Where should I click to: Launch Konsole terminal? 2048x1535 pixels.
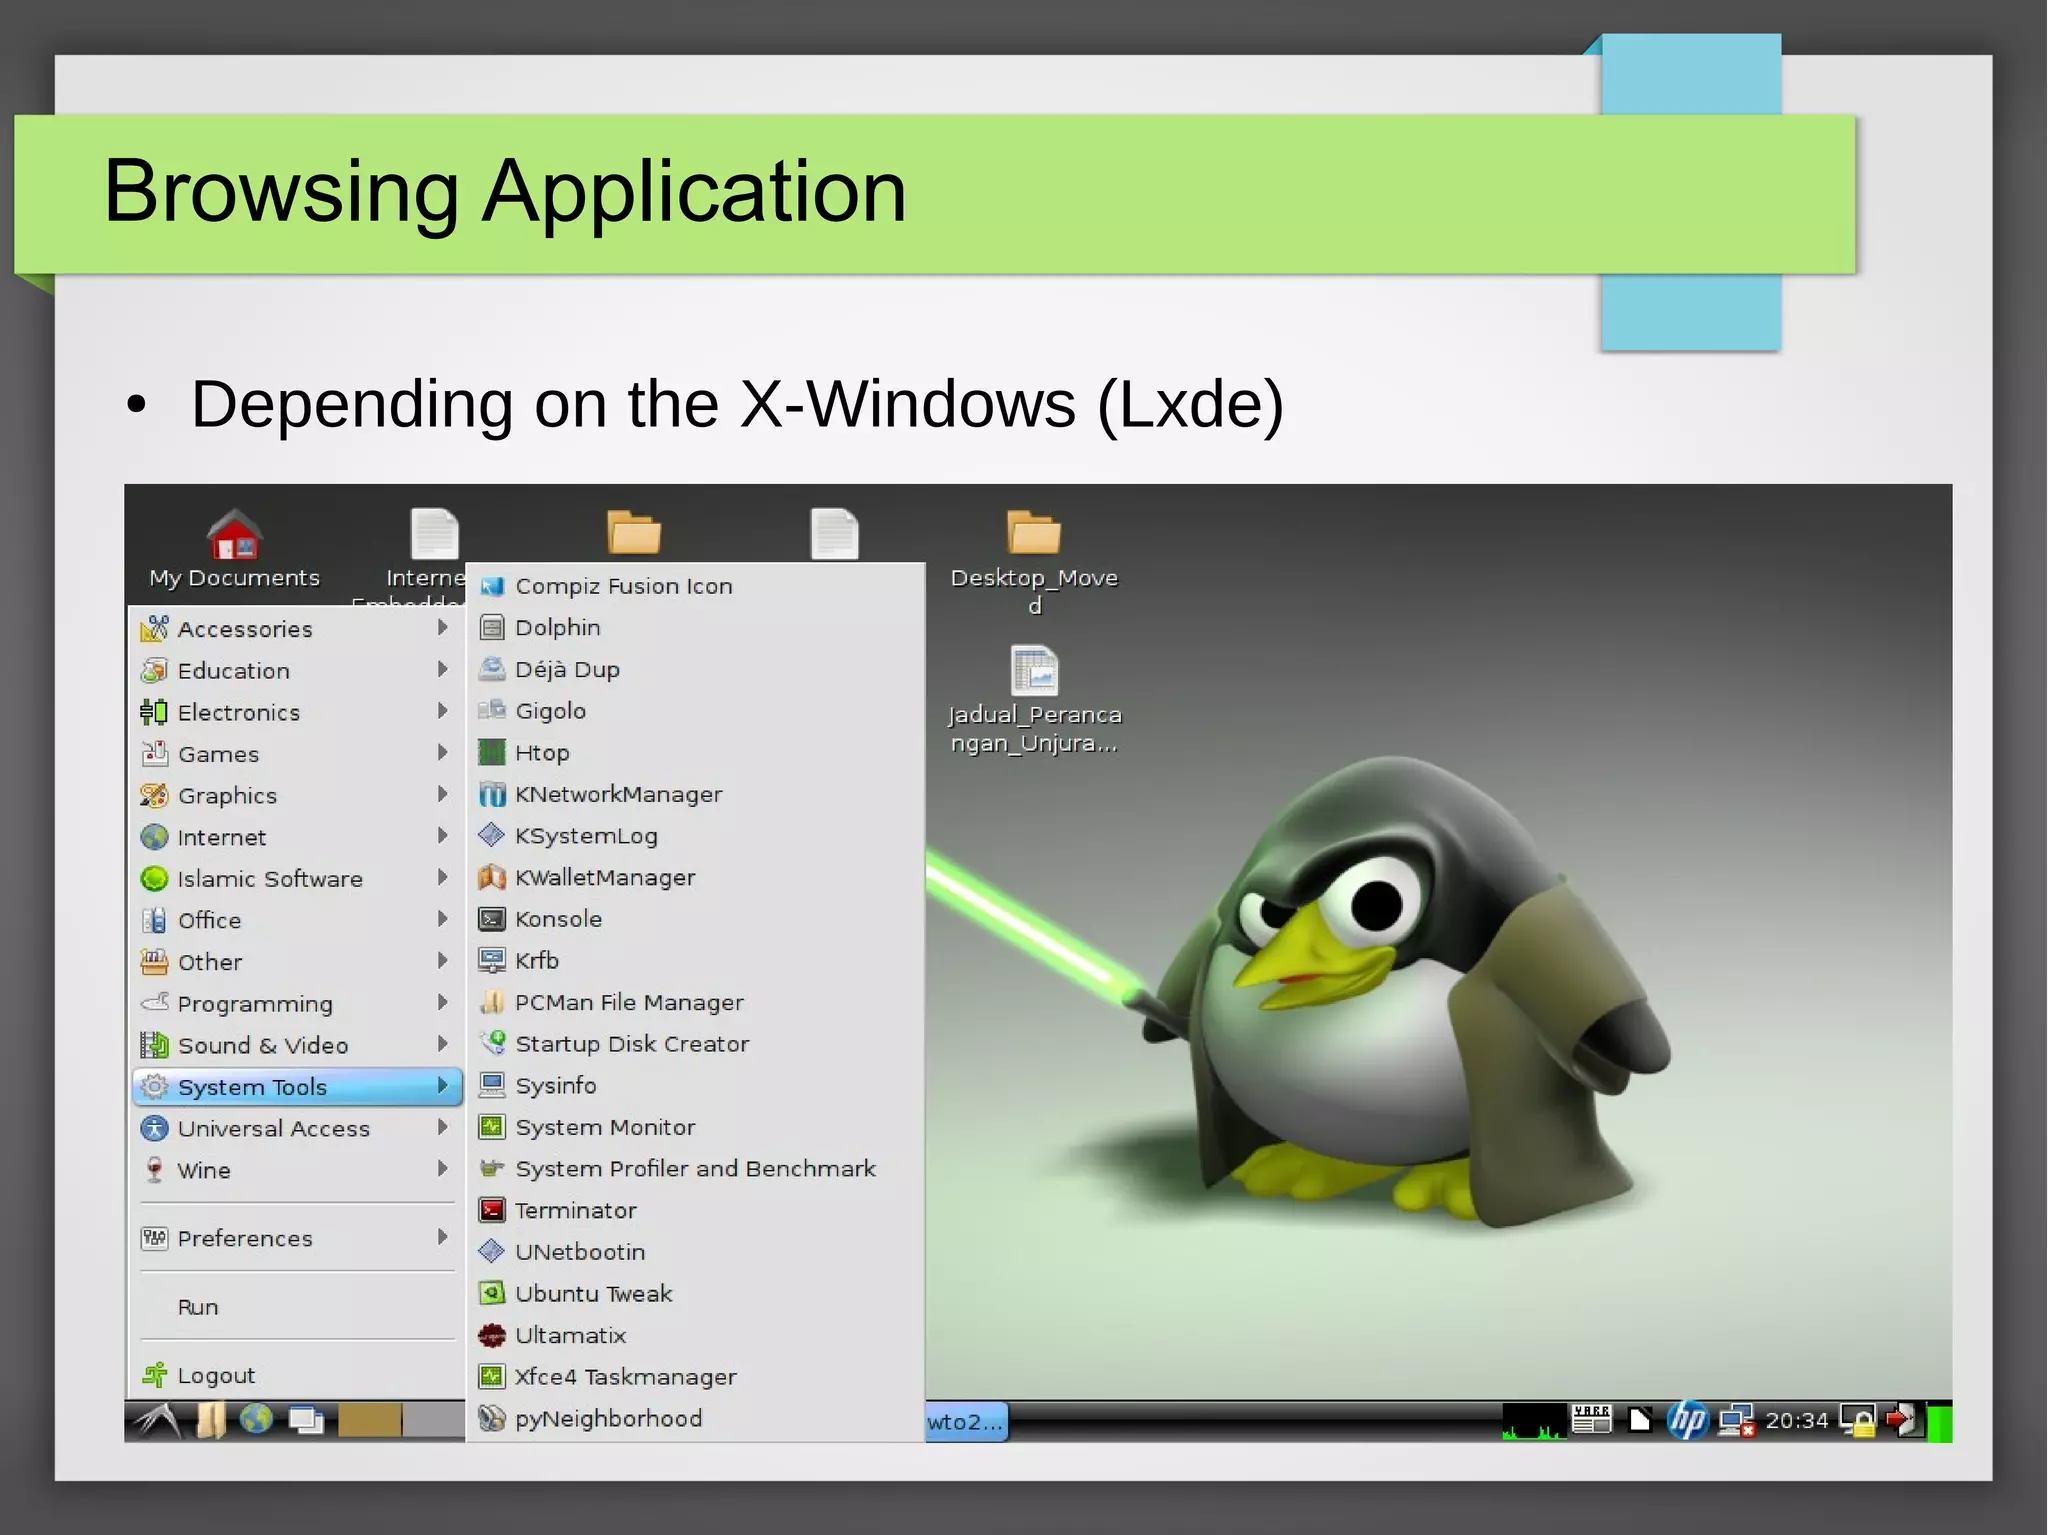[695, 919]
